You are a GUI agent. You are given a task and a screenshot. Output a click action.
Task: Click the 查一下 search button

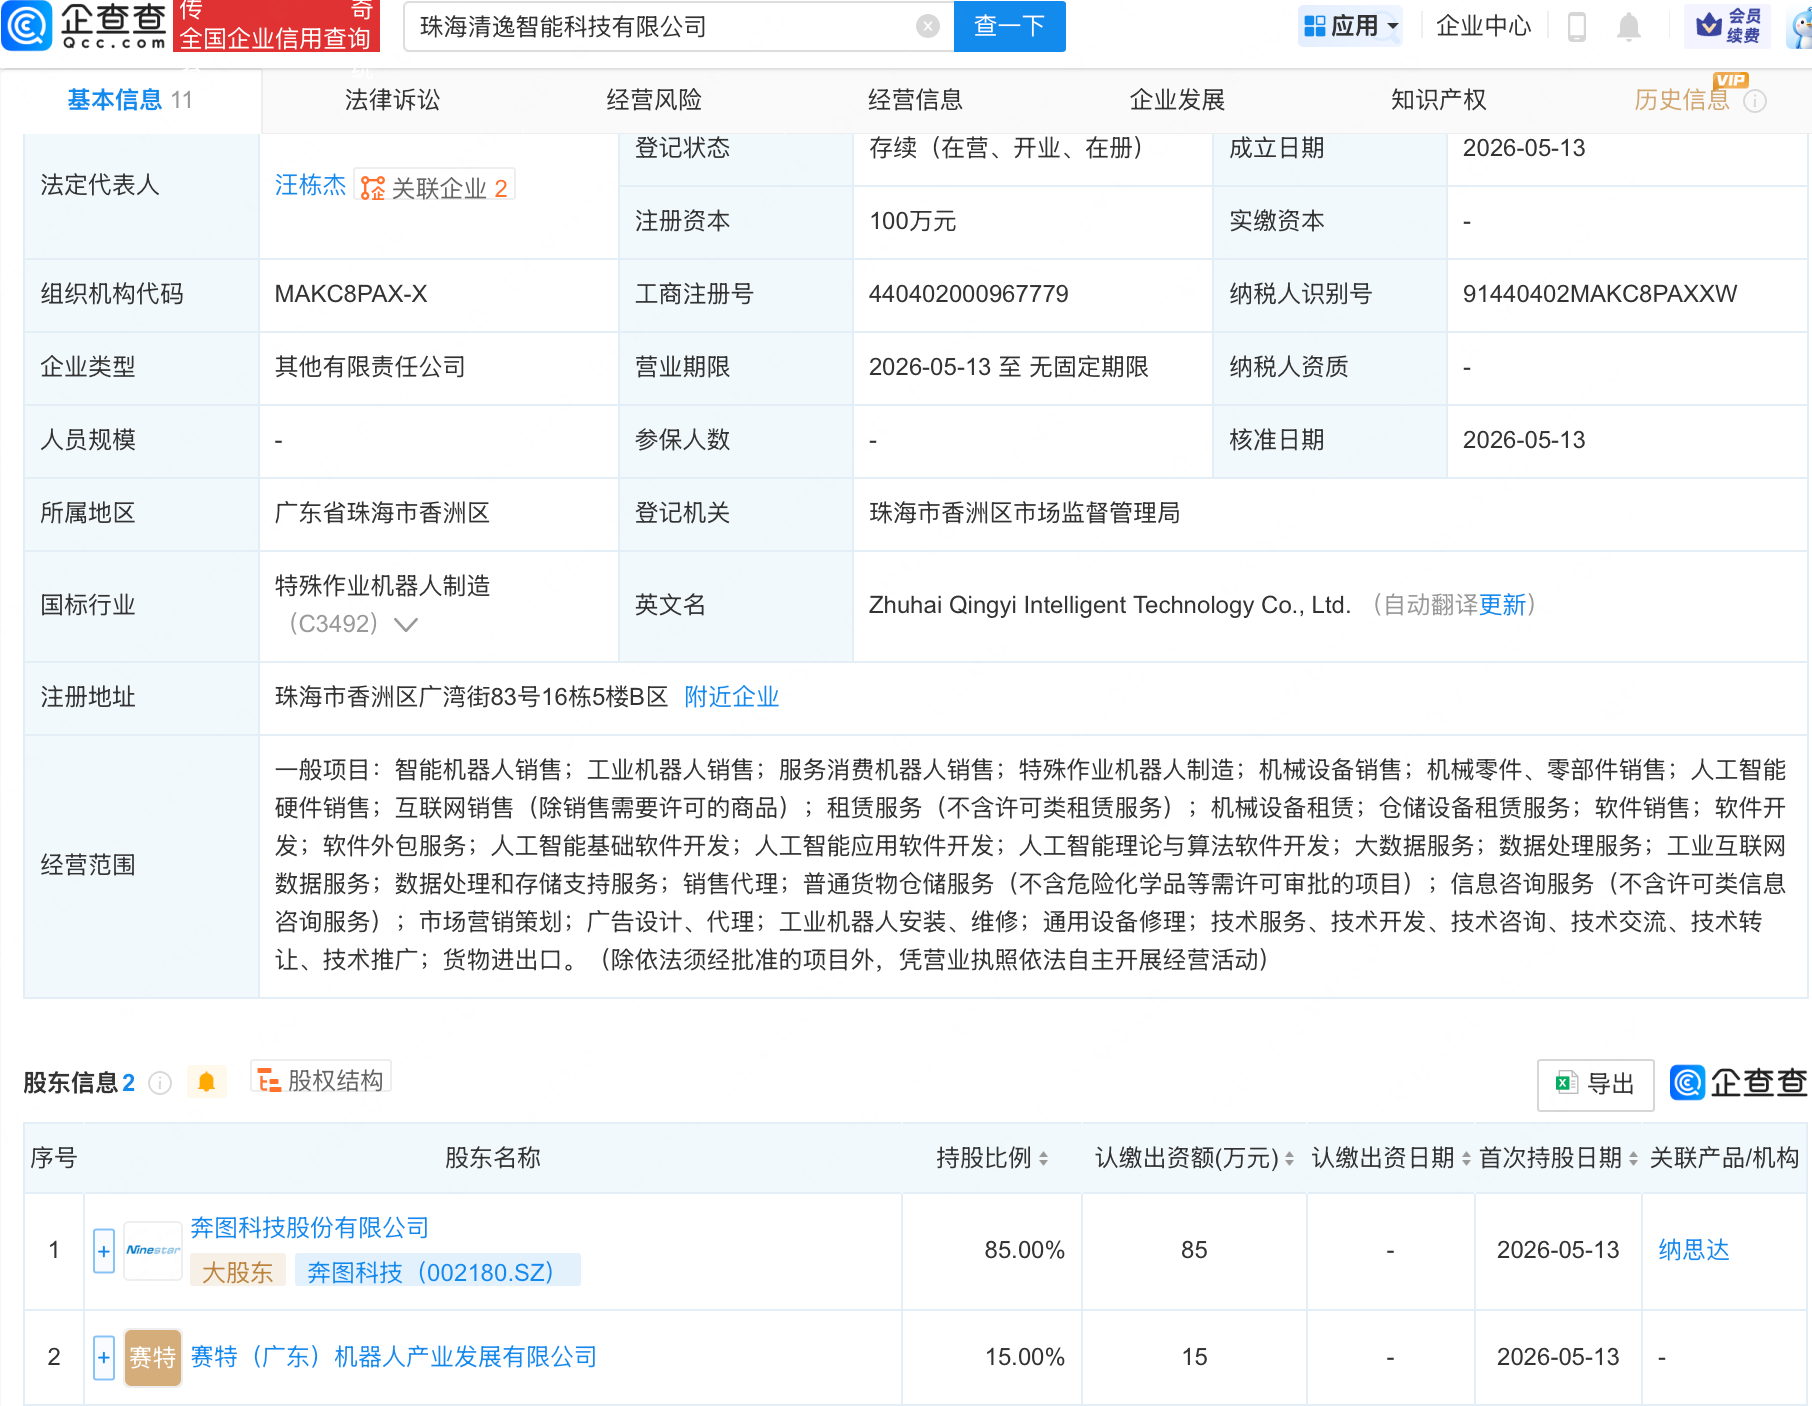point(1010,26)
